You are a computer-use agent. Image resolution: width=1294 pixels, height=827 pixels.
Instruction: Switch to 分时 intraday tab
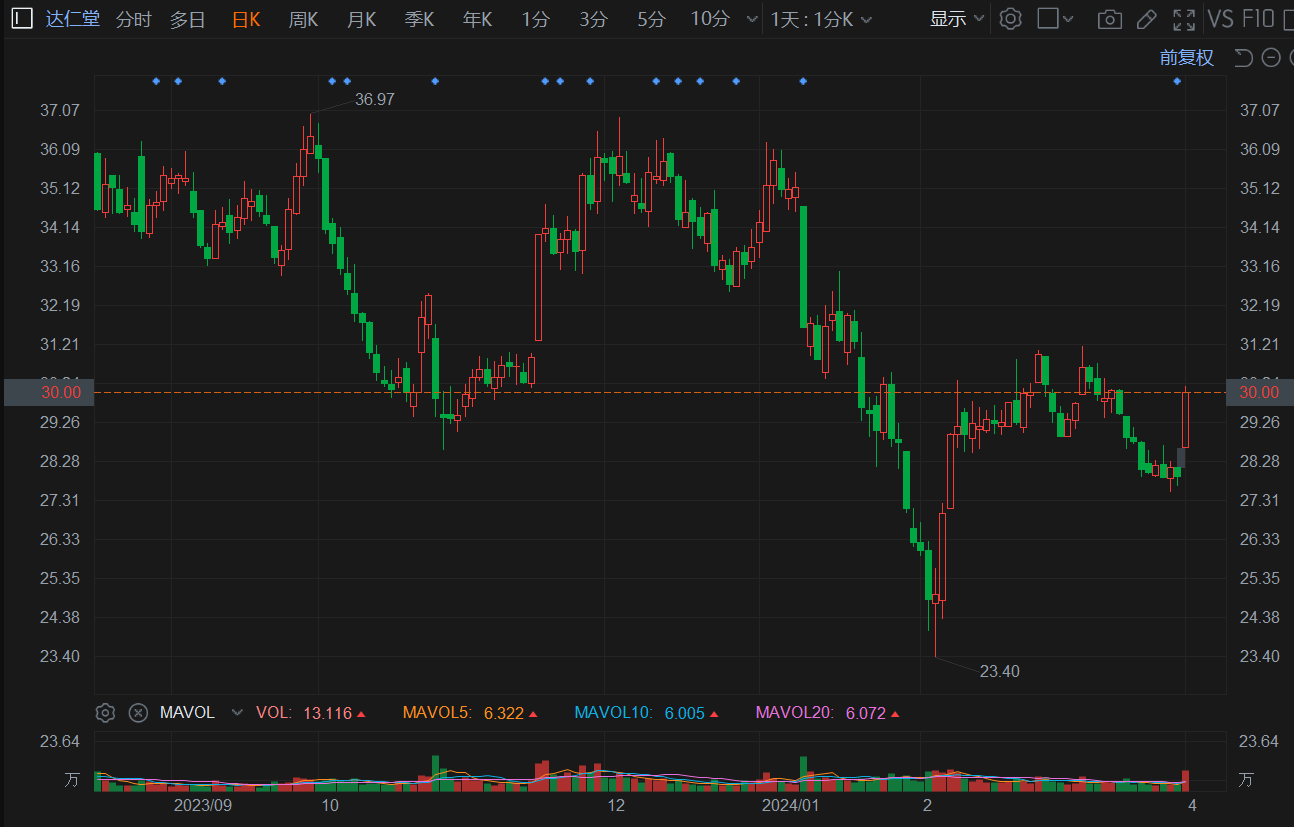(x=133, y=19)
